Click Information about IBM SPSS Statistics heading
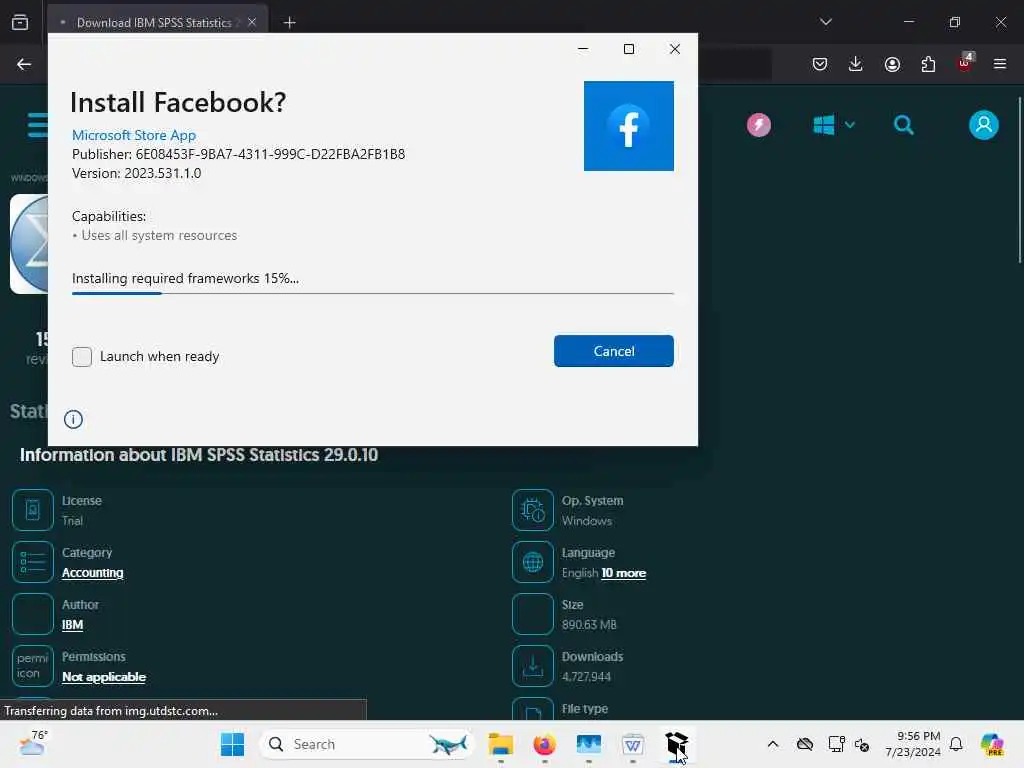 tap(199, 455)
